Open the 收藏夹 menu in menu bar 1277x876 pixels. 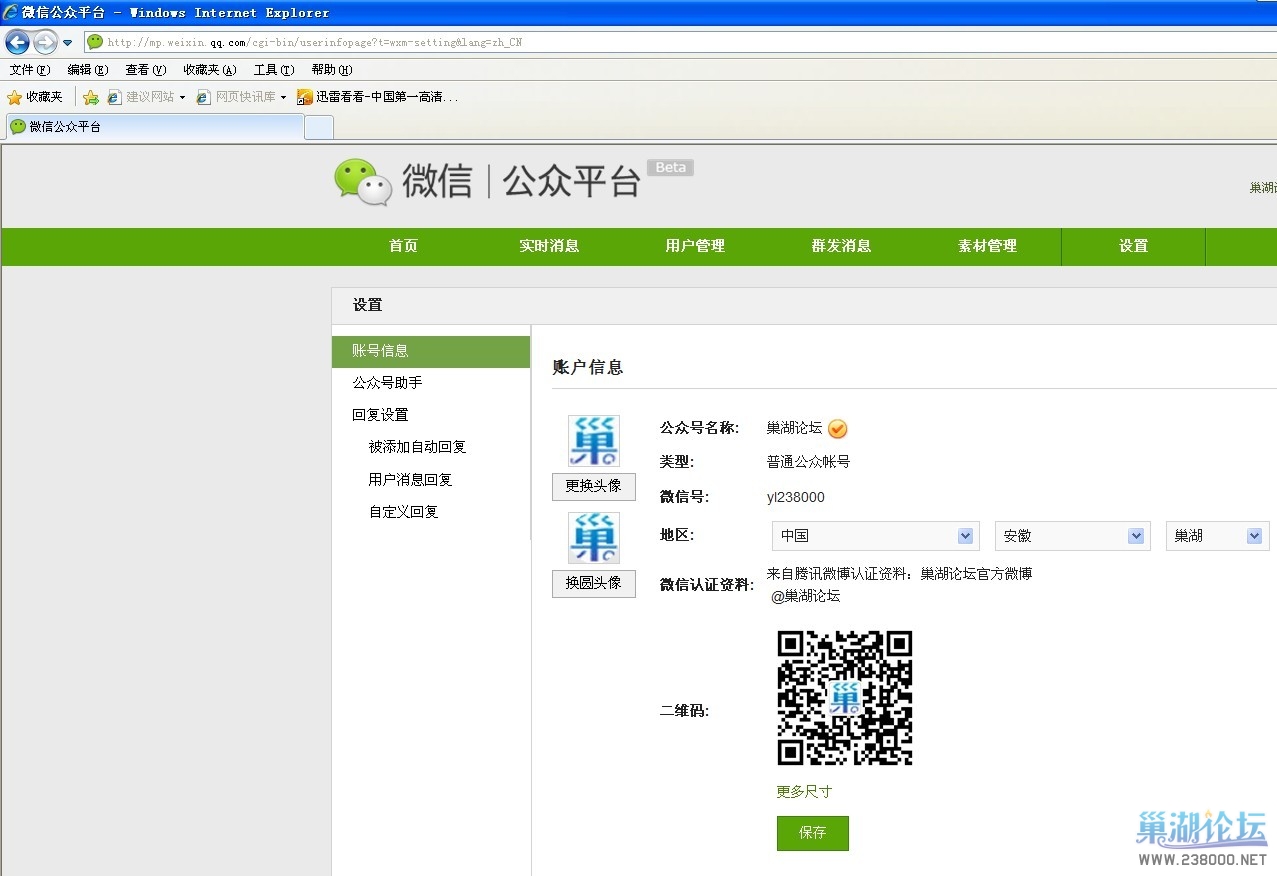[210, 70]
